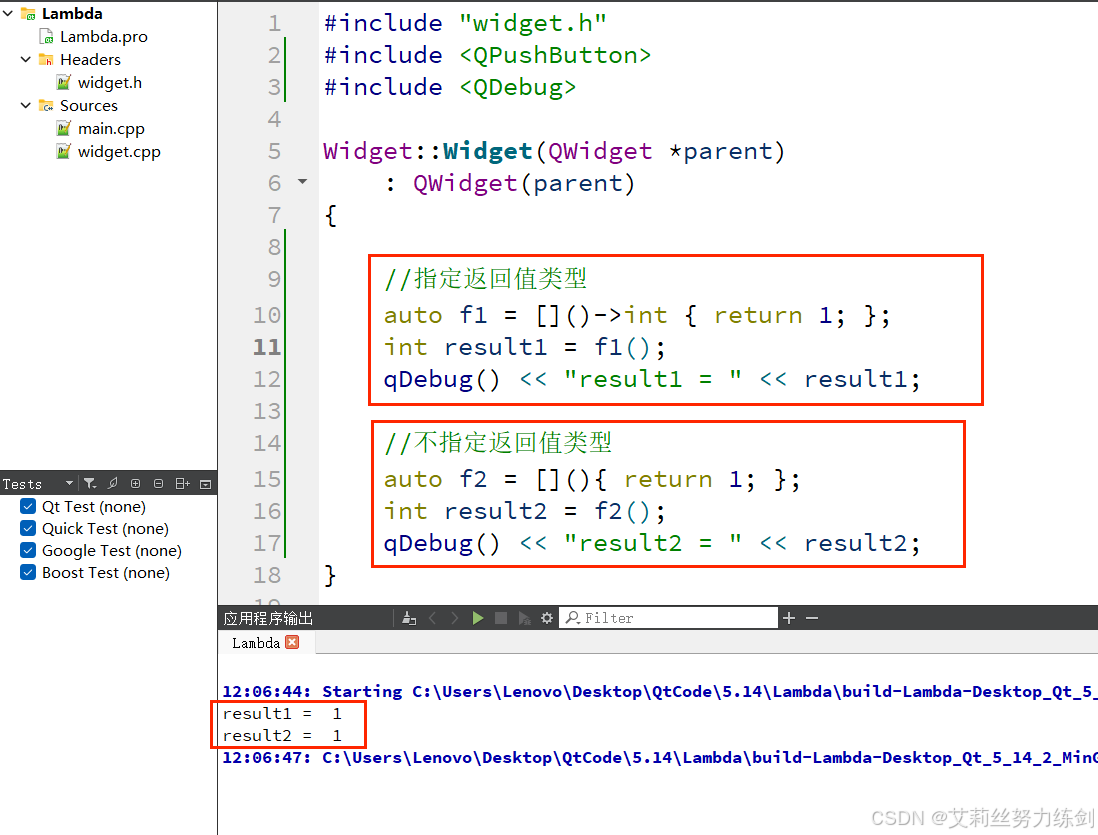Open the Tests panel window options icon
Viewport: 1098px width, 835px height.
coord(206,484)
